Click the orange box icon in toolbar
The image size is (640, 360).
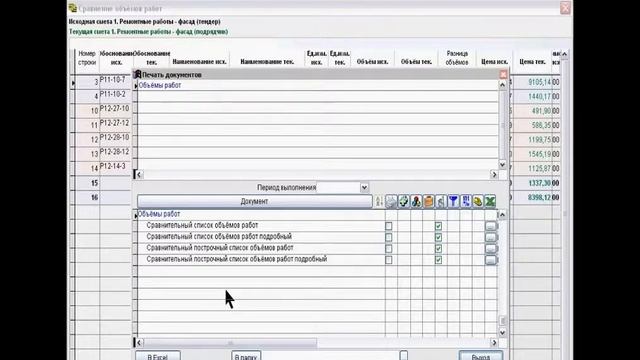pos(428,201)
